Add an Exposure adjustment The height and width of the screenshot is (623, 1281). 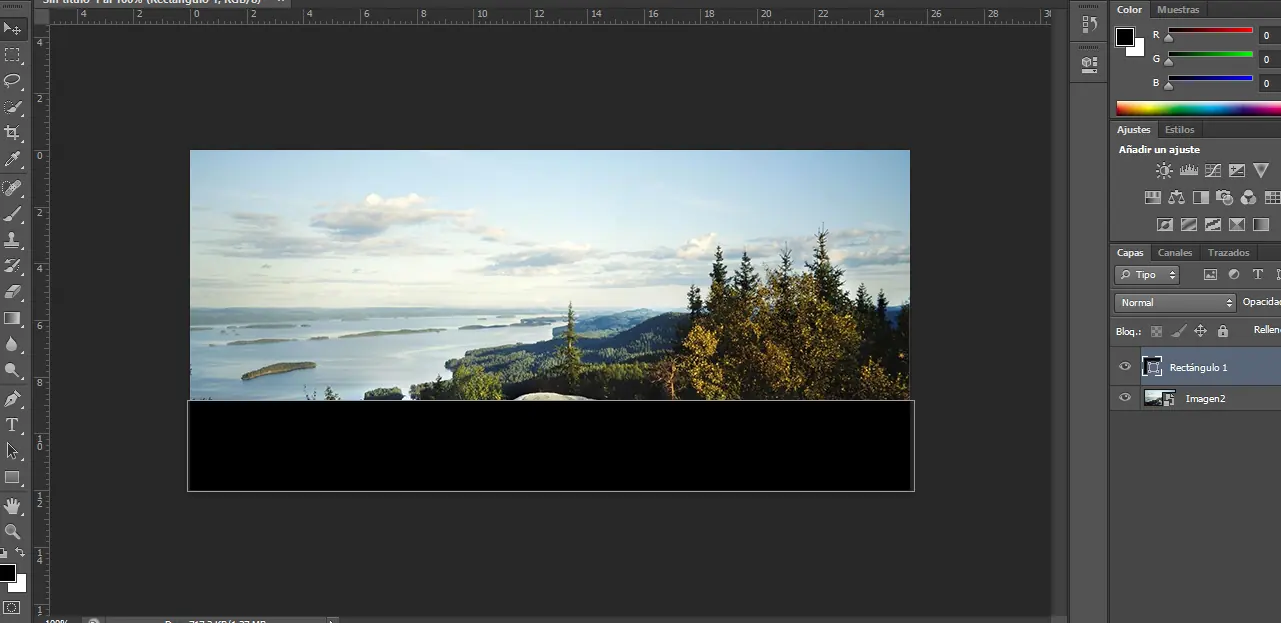1237,171
